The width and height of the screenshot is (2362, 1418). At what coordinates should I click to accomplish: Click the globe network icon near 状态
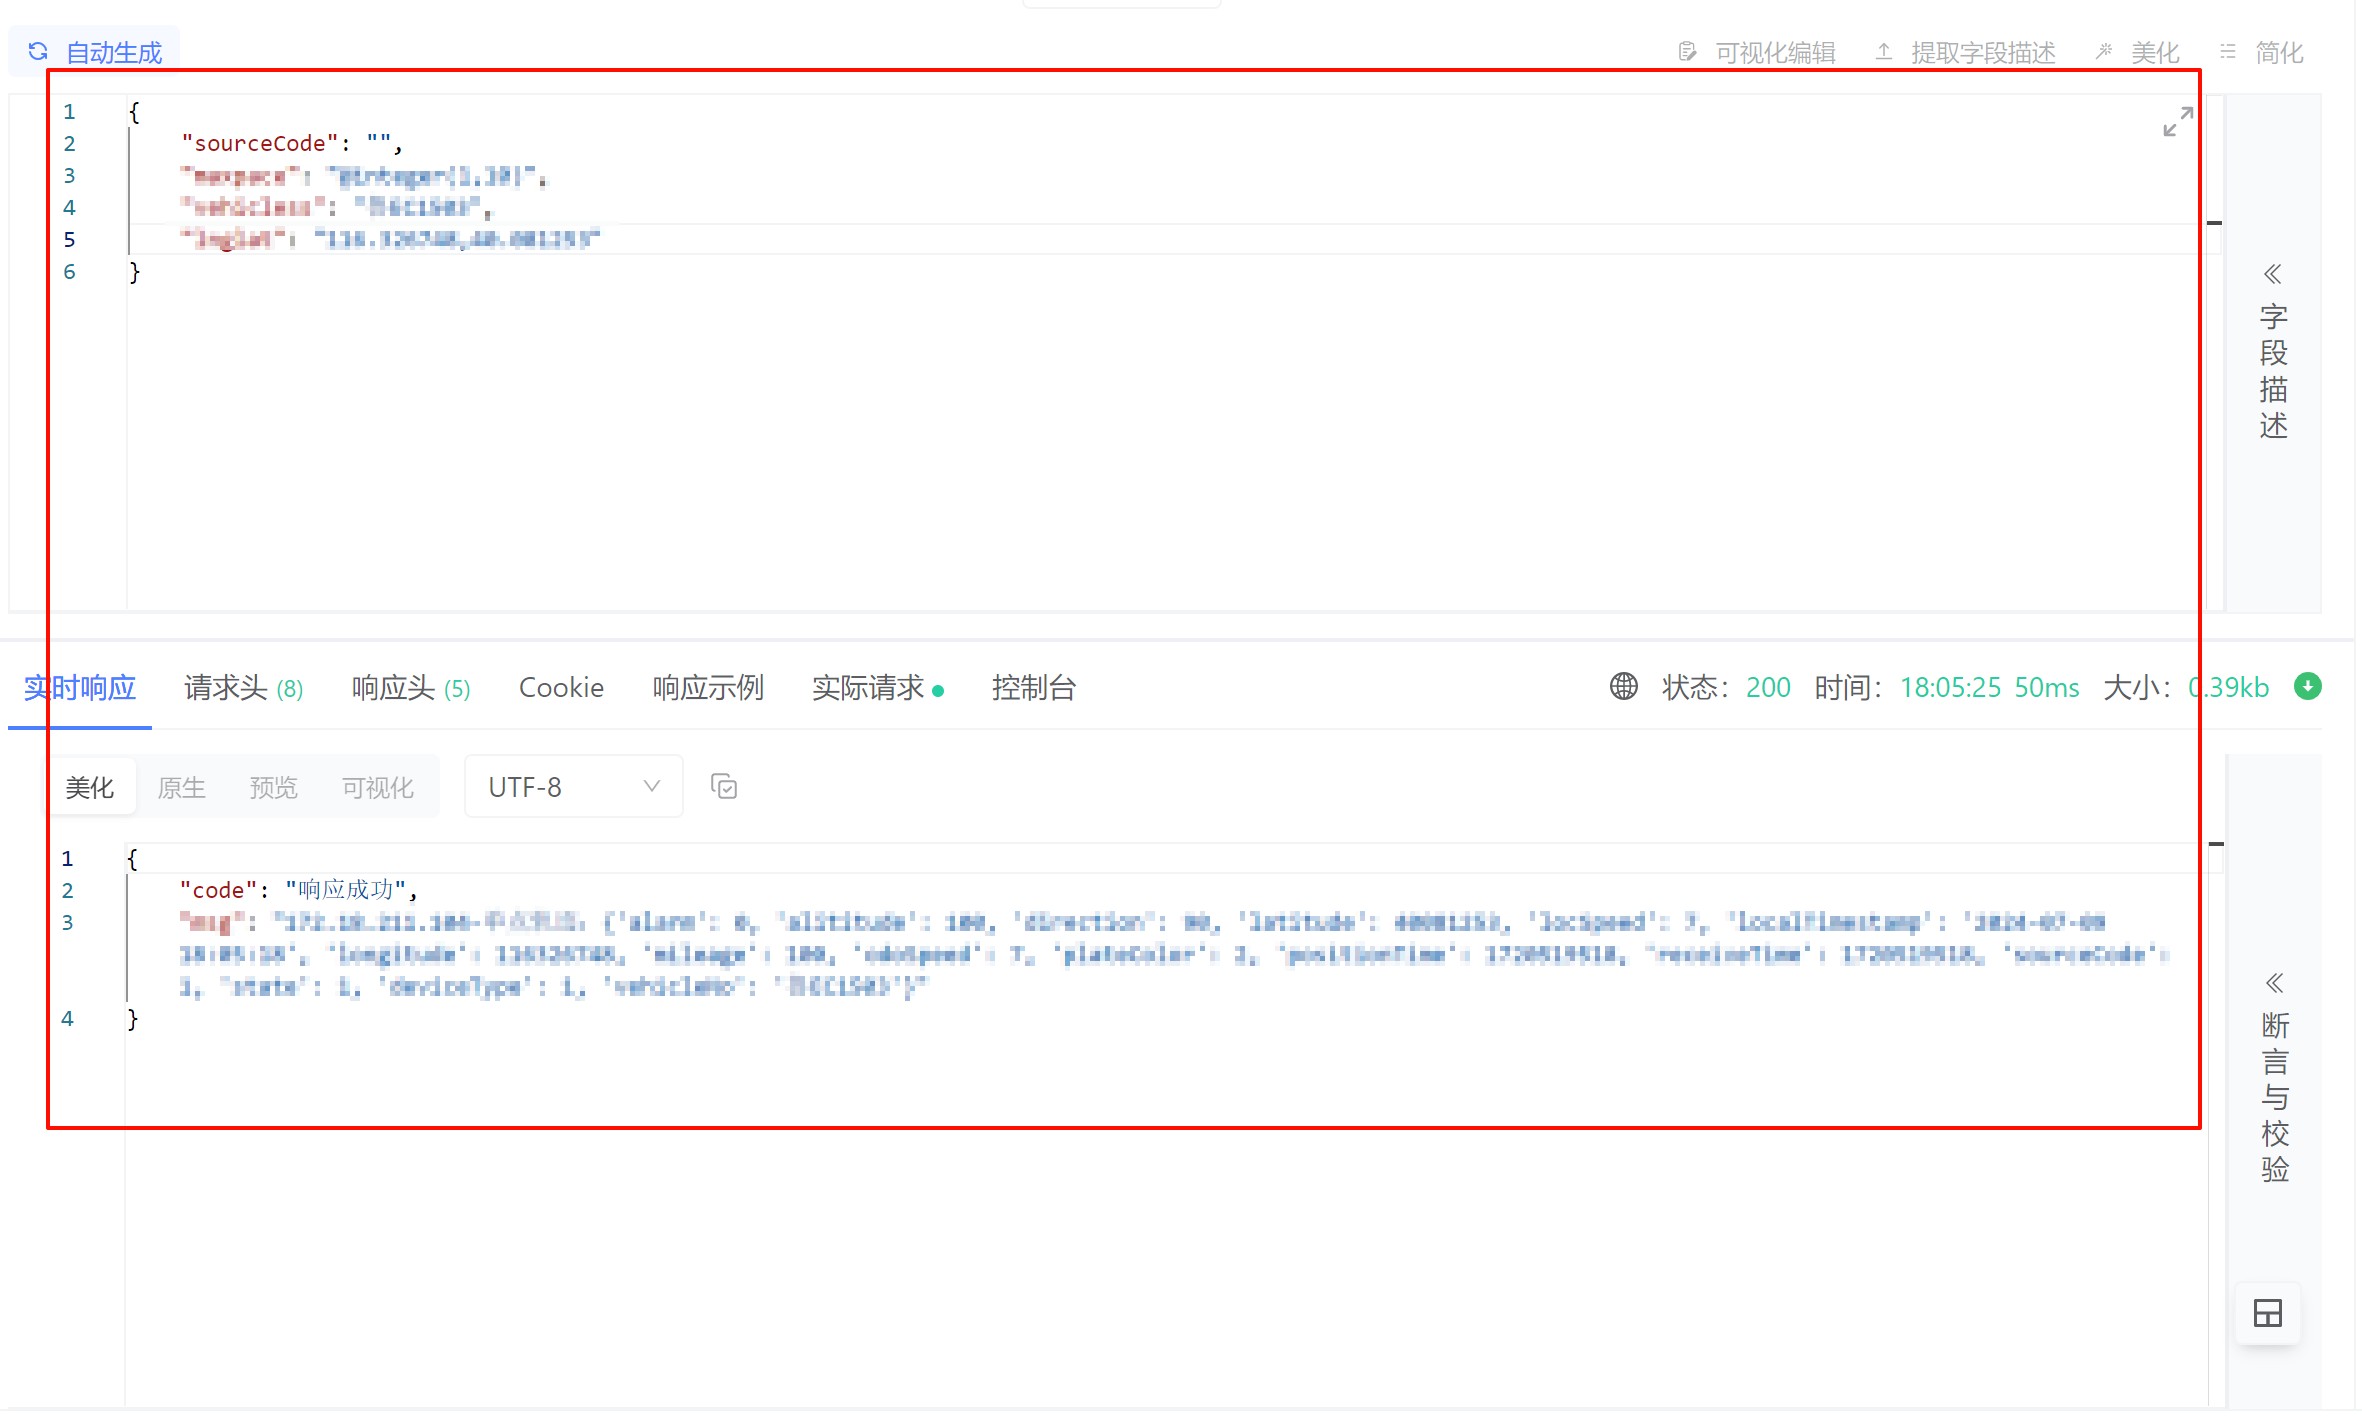pyautogui.click(x=1624, y=687)
